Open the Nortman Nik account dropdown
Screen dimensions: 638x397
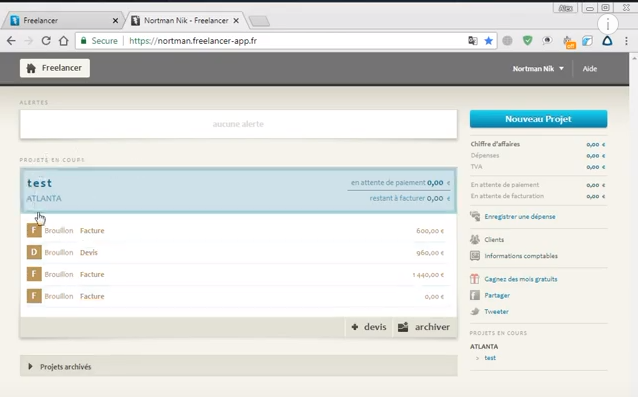click(538, 69)
